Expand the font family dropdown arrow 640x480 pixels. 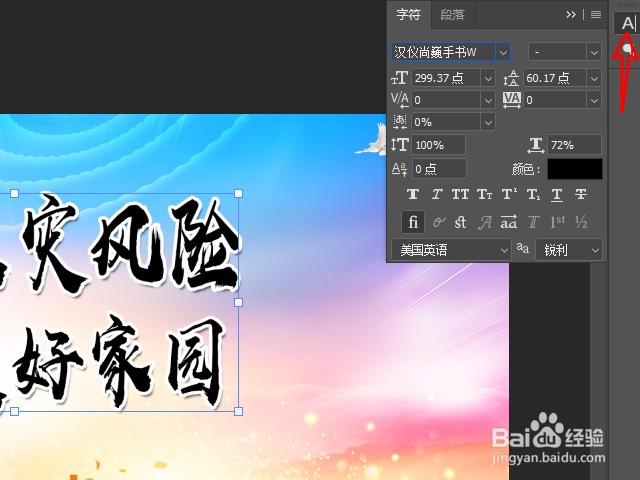(503, 53)
